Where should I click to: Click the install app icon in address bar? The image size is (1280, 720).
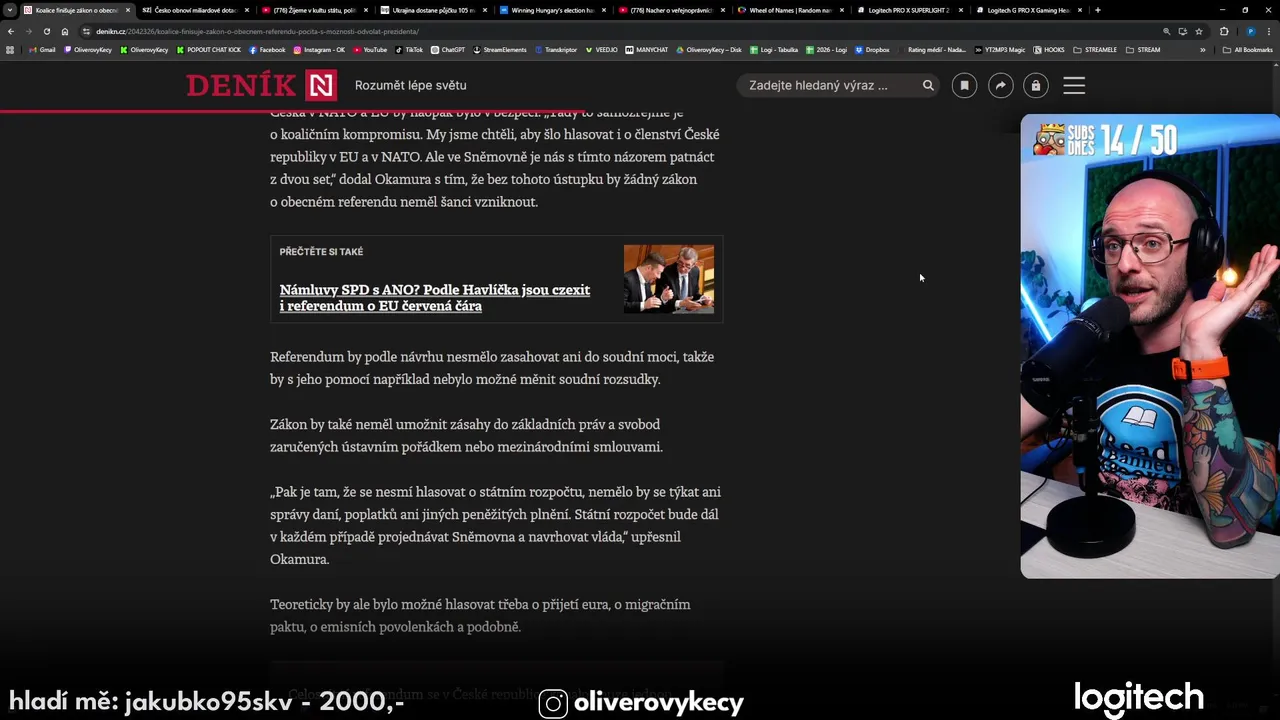[x=1183, y=31]
